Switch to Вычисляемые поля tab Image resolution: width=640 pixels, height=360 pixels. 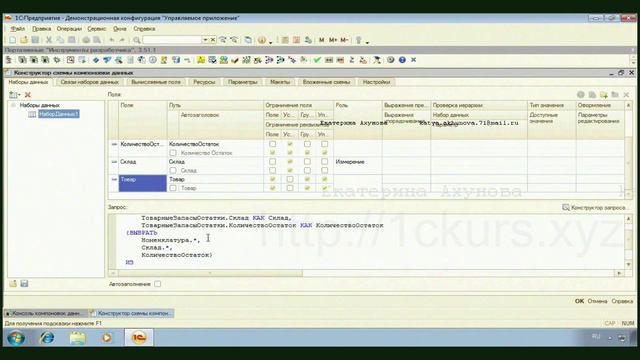[156, 82]
